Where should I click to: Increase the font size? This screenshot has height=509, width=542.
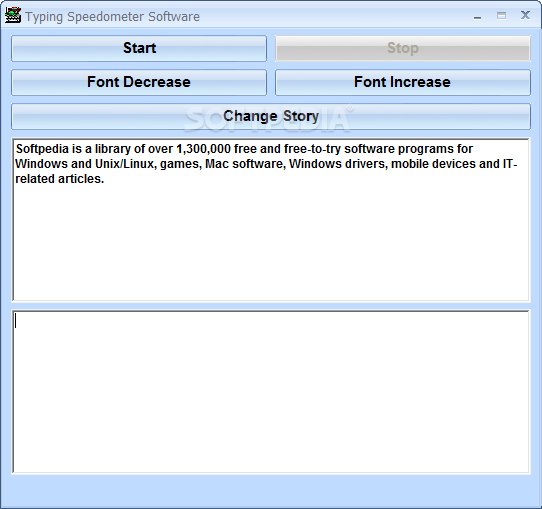[403, 82]
